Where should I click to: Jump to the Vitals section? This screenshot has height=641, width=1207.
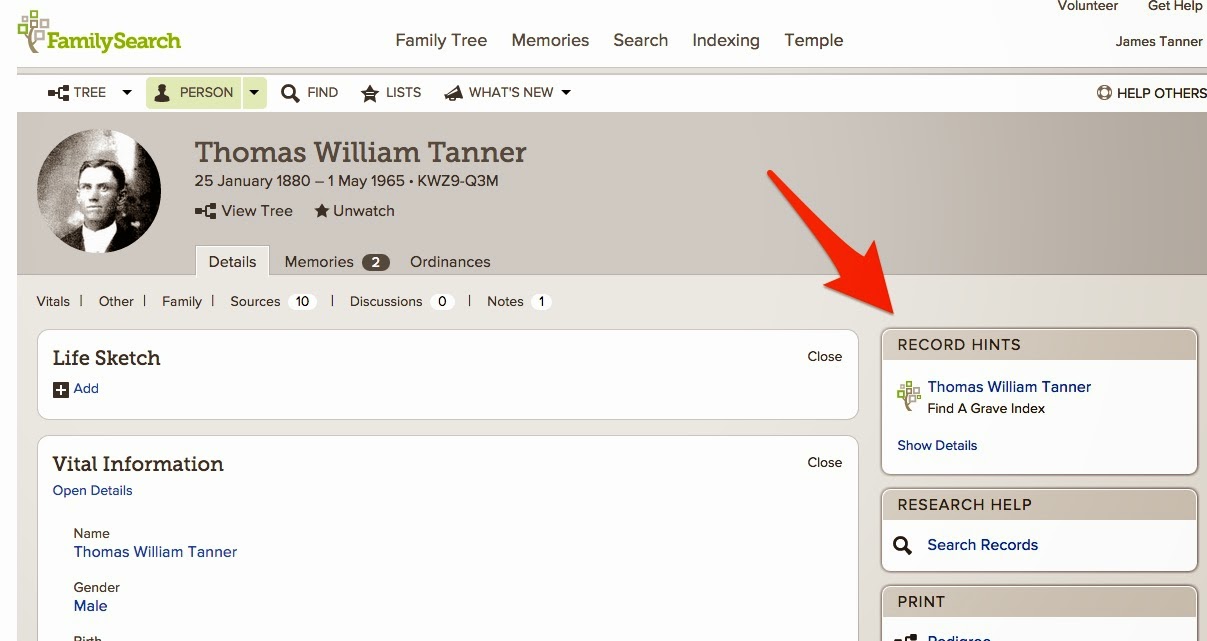[x=53, y=301]
